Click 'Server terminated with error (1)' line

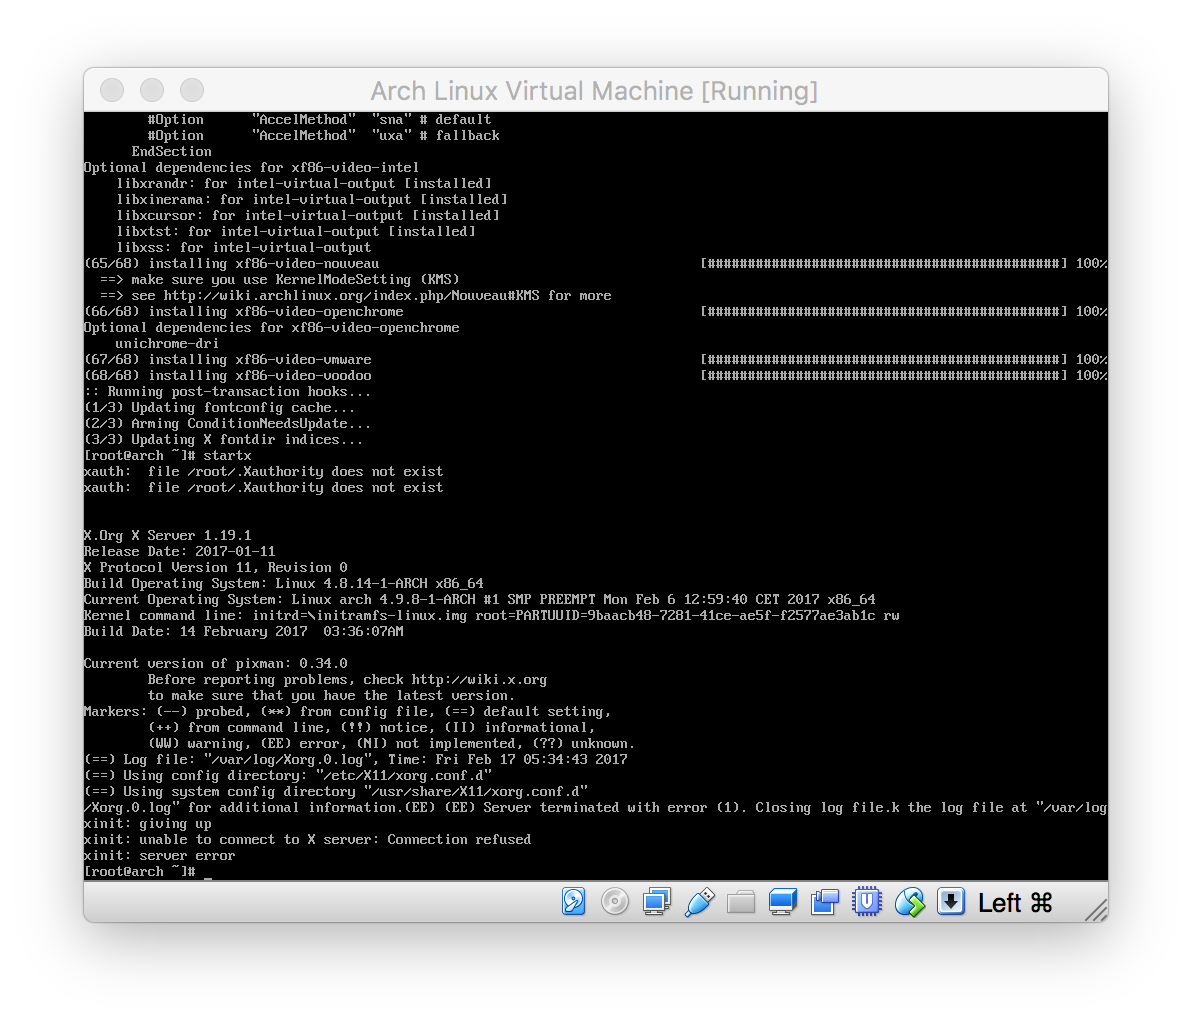(595, 808)
